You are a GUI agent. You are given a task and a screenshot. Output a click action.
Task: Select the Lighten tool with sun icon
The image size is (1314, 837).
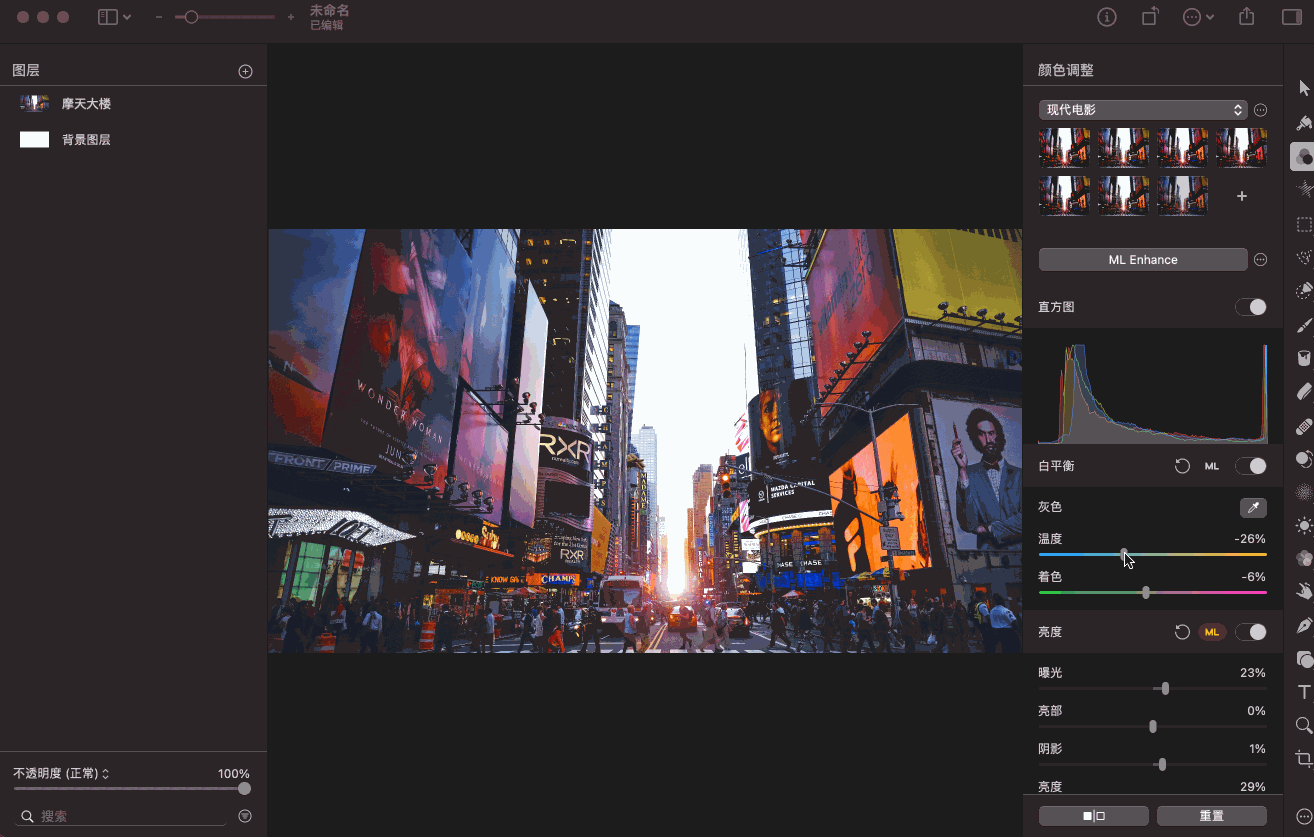click(x=1304, y=525)
